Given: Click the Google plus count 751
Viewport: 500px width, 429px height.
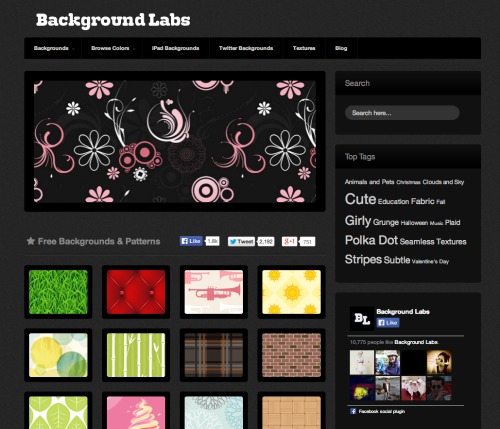Looking at the screenshot, I should [307, 241].
